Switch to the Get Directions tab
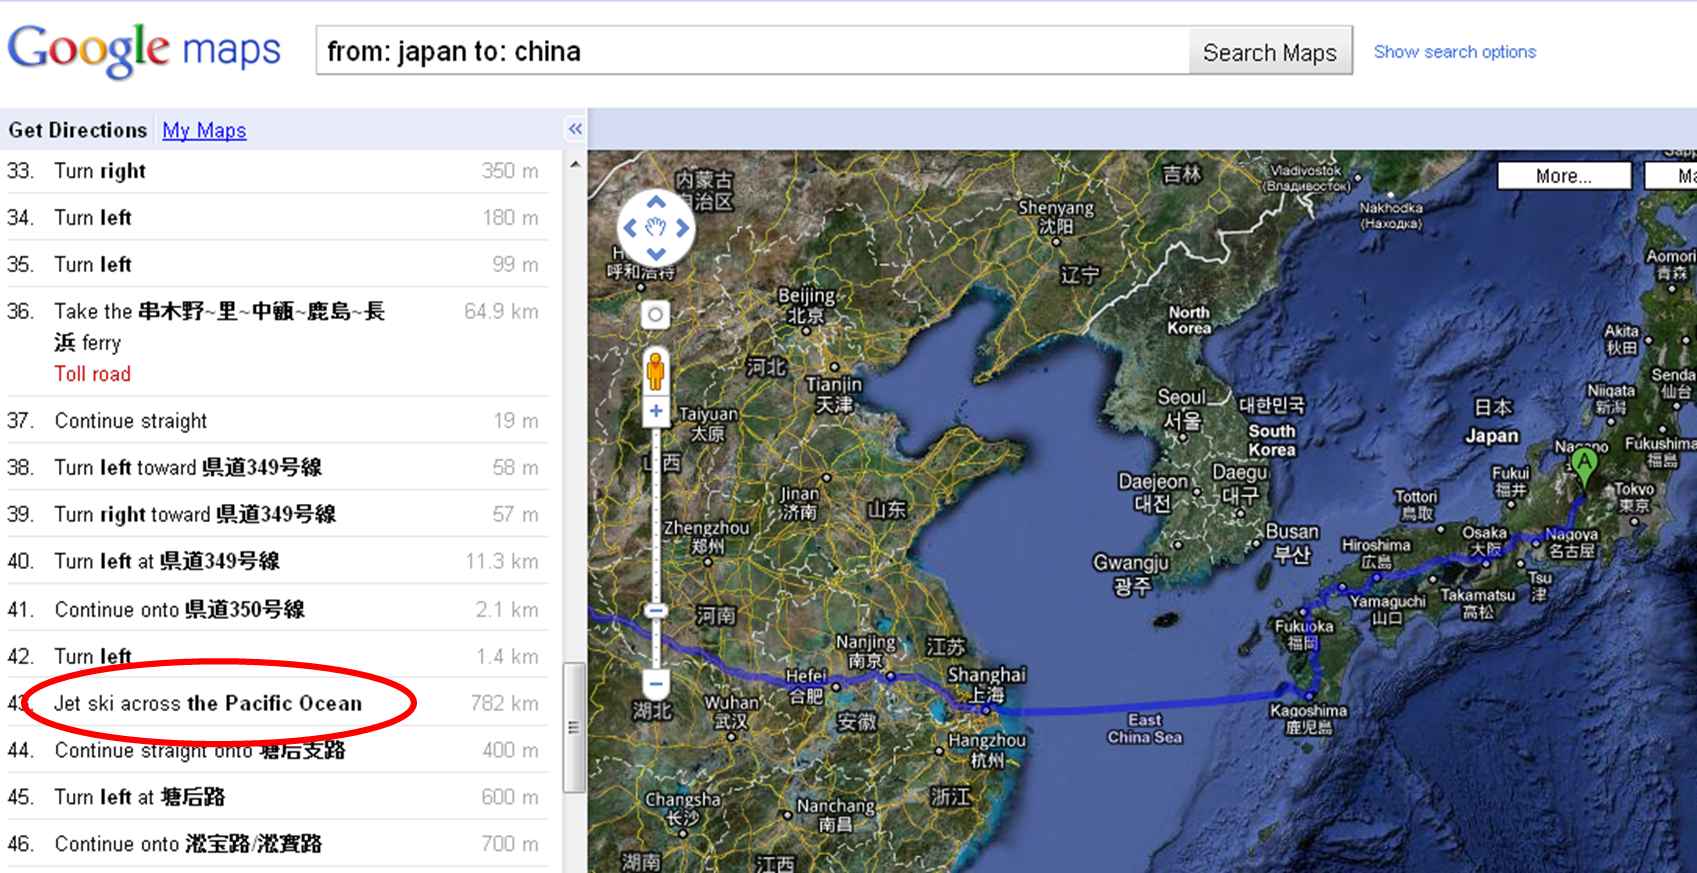Viewport: 1697px width, 873px height. pyautogui.click(x=78, y=130)
